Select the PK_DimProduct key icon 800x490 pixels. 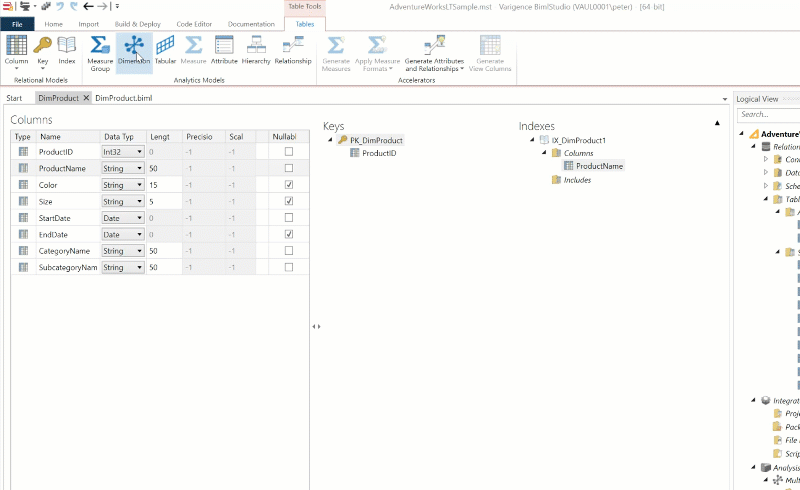tap(342, 140)
